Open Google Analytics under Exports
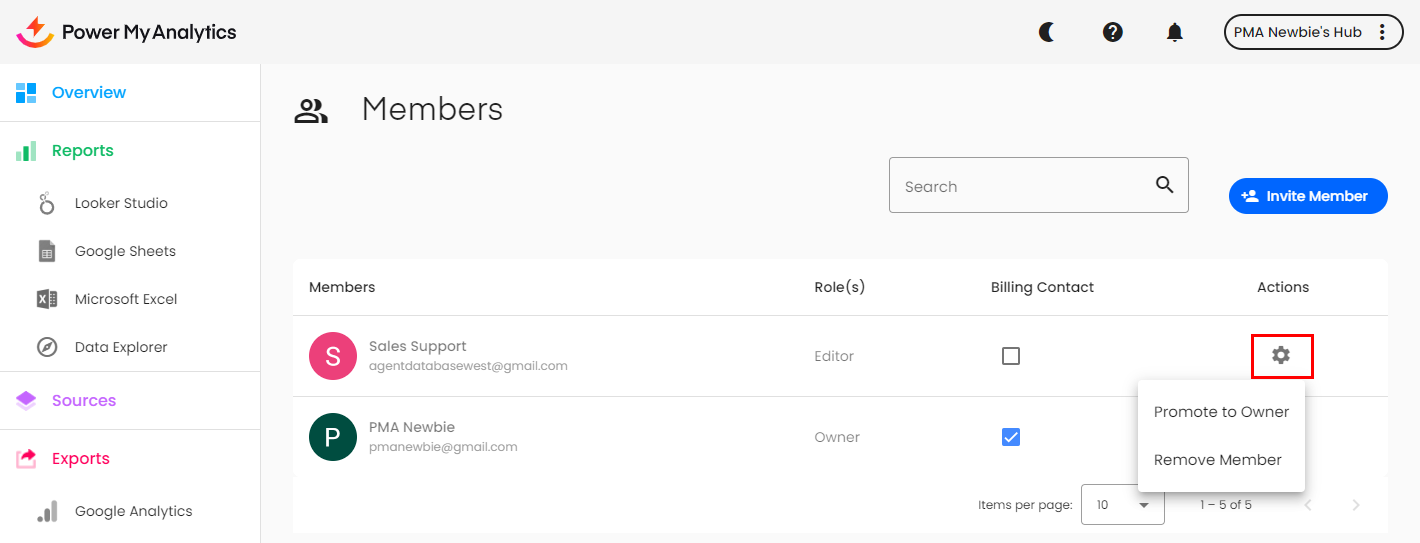This screenshot has height=543, width=1420. (133, 511)
